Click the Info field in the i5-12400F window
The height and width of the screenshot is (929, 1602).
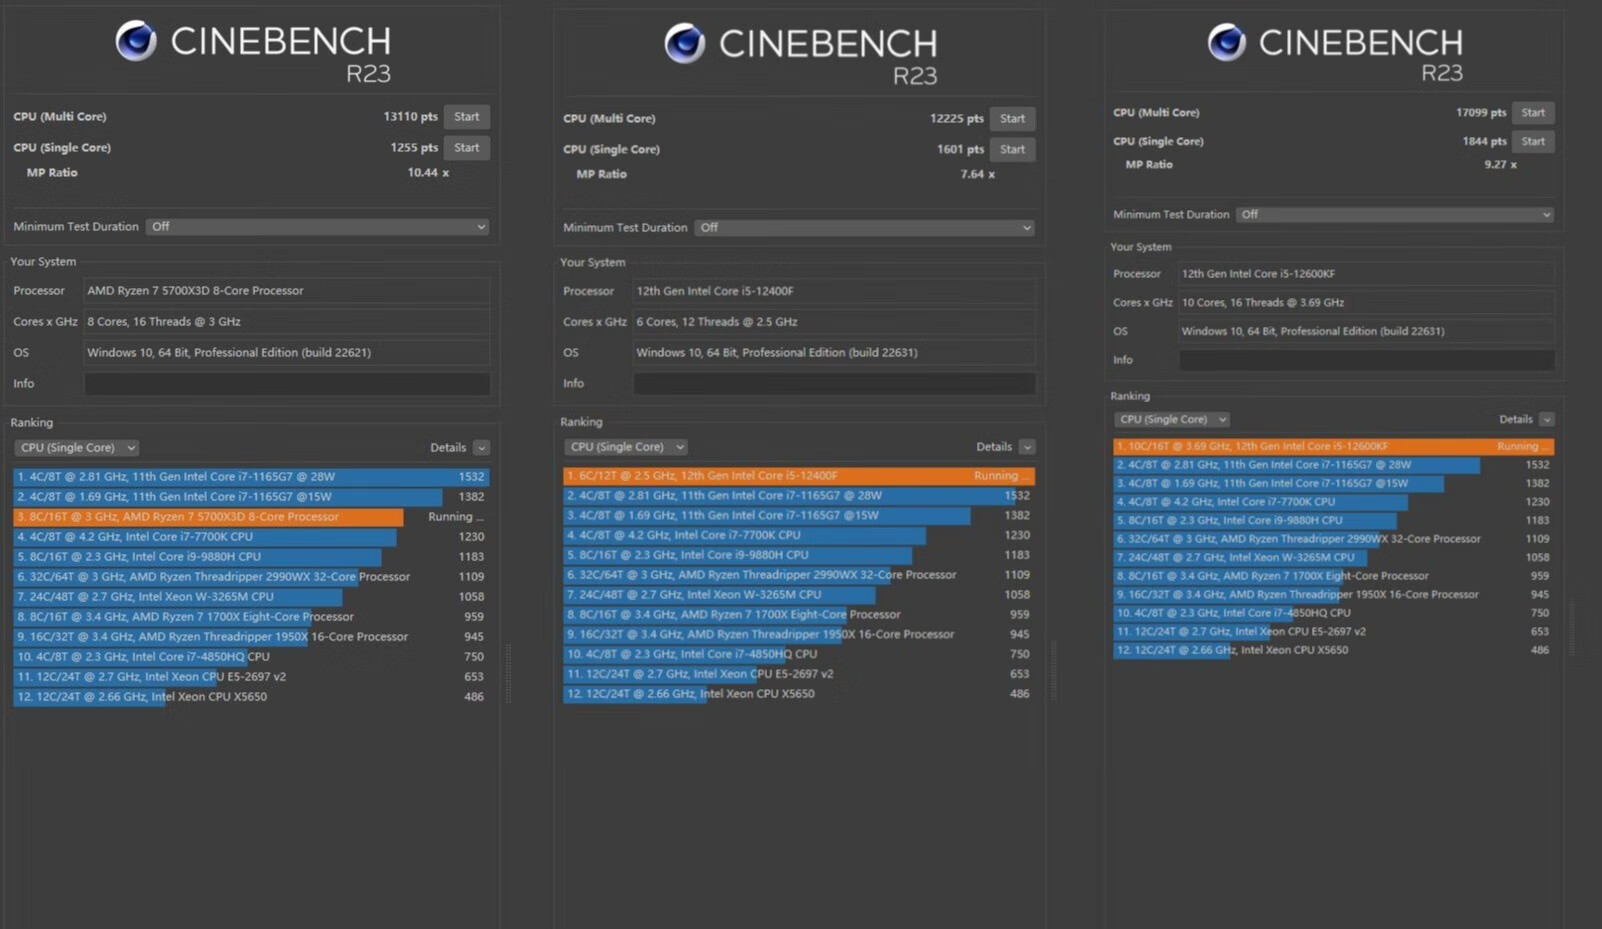[x=835, y=384]
